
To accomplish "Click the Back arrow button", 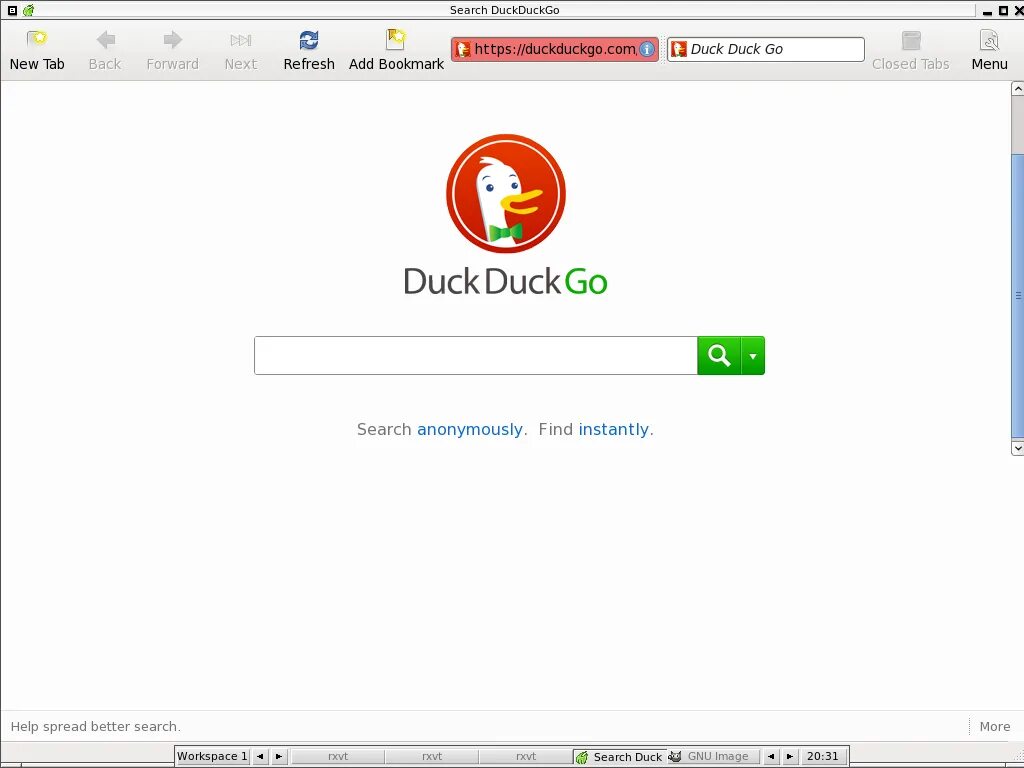I will click(105, 50).
